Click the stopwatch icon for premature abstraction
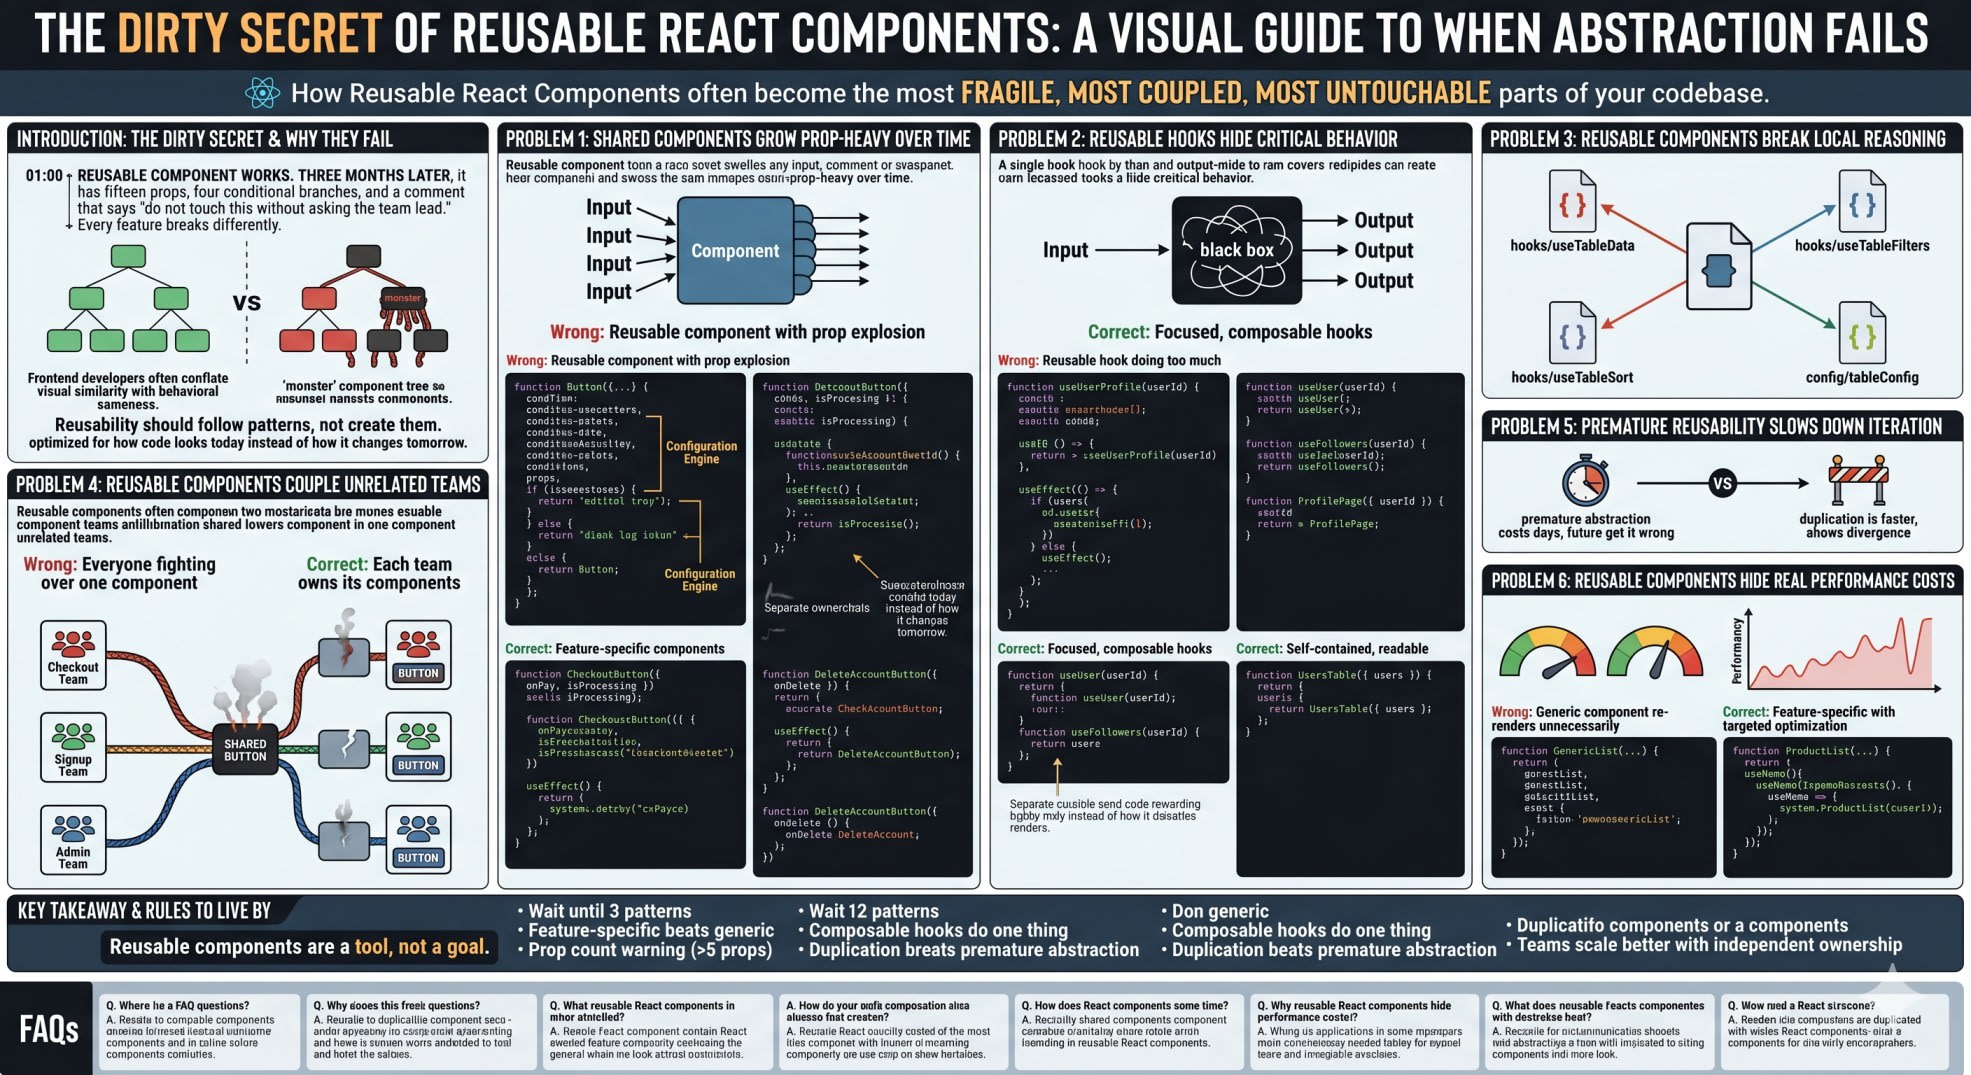 tap(1586, 481)
